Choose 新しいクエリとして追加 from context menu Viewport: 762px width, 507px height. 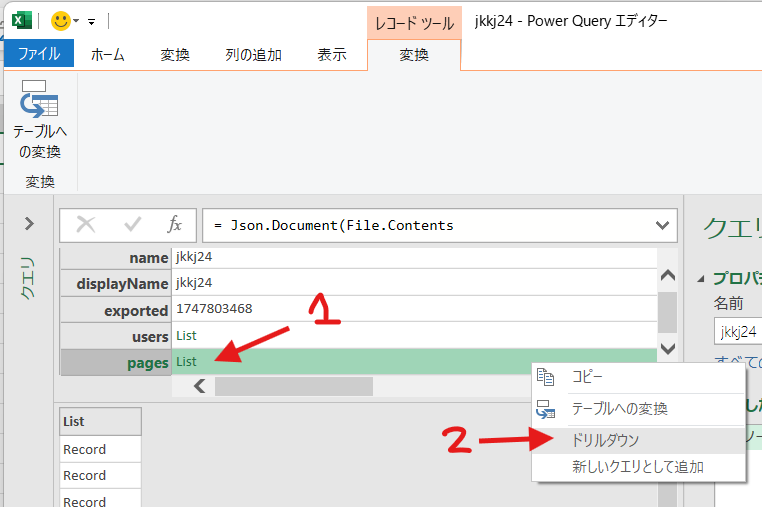pos(639,467)
